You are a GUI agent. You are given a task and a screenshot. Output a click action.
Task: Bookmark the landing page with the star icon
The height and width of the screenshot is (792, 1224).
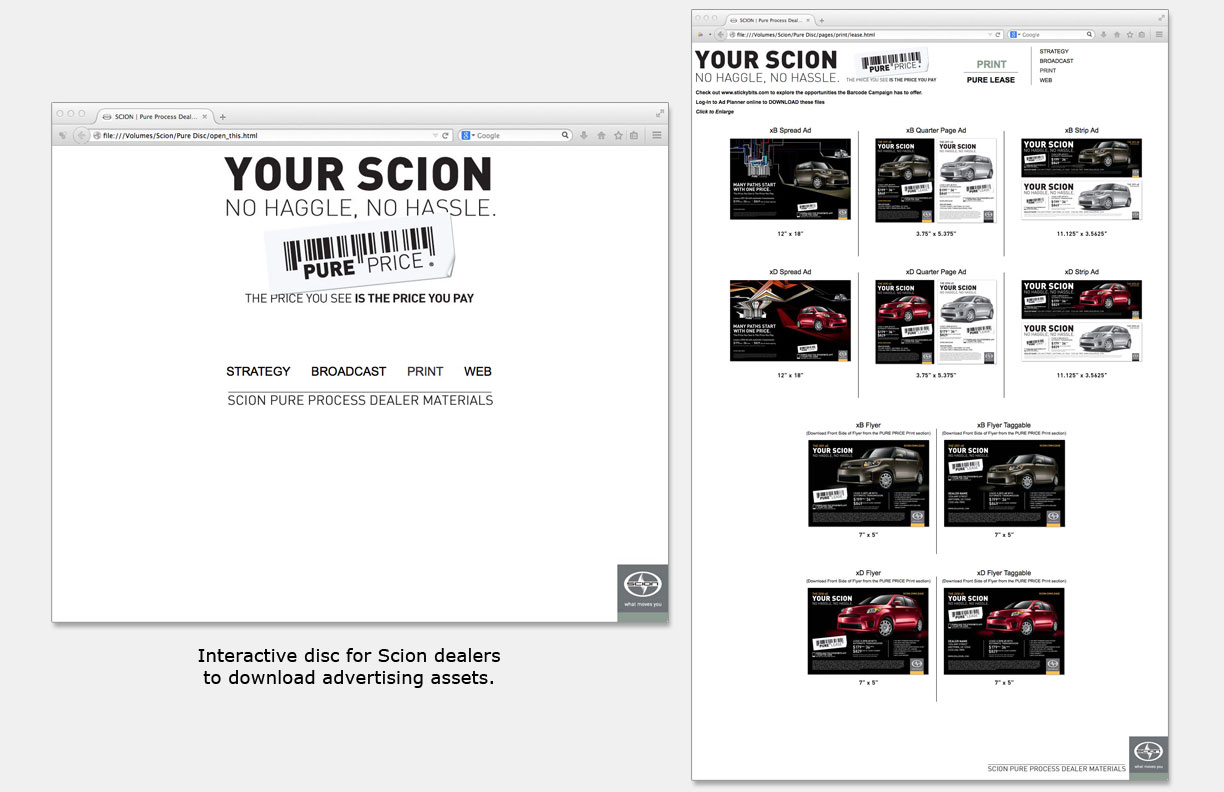coord(617,135)
